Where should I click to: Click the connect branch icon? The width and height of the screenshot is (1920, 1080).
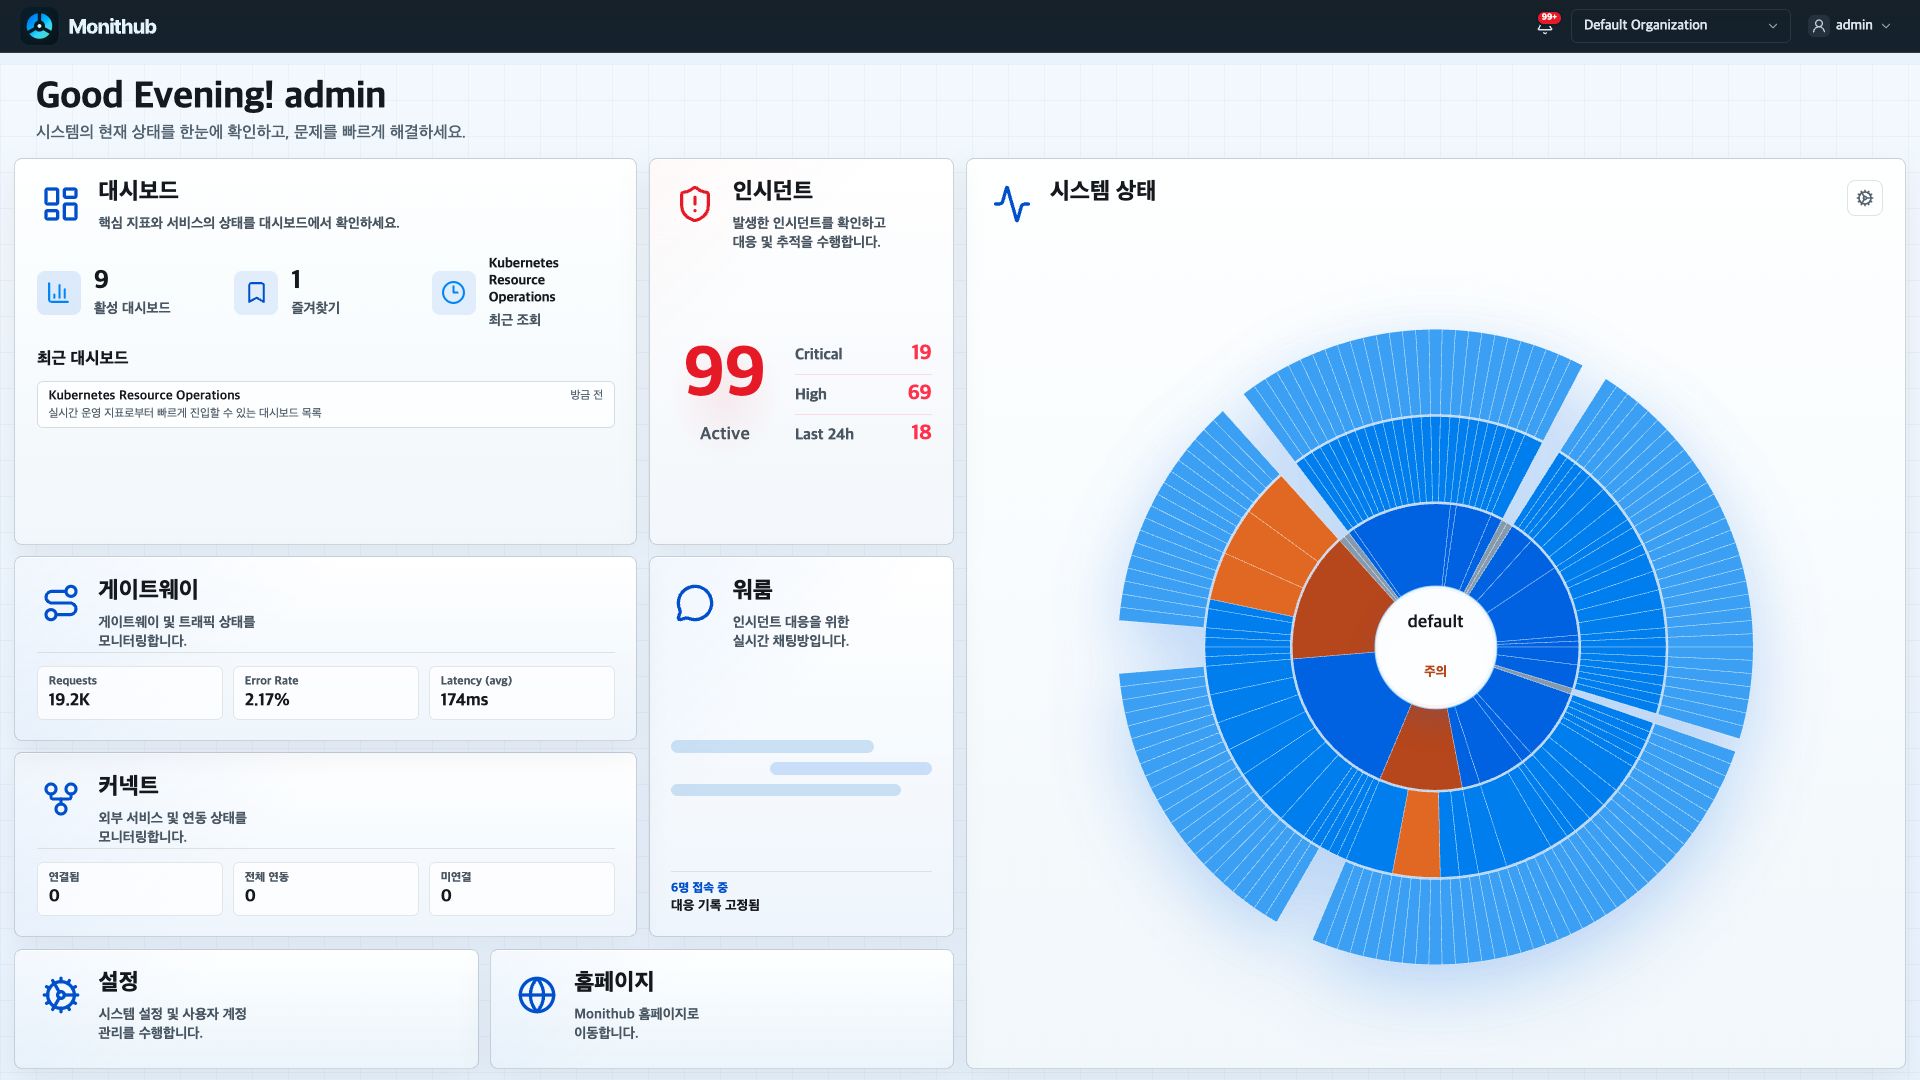(x=61, y=798)
